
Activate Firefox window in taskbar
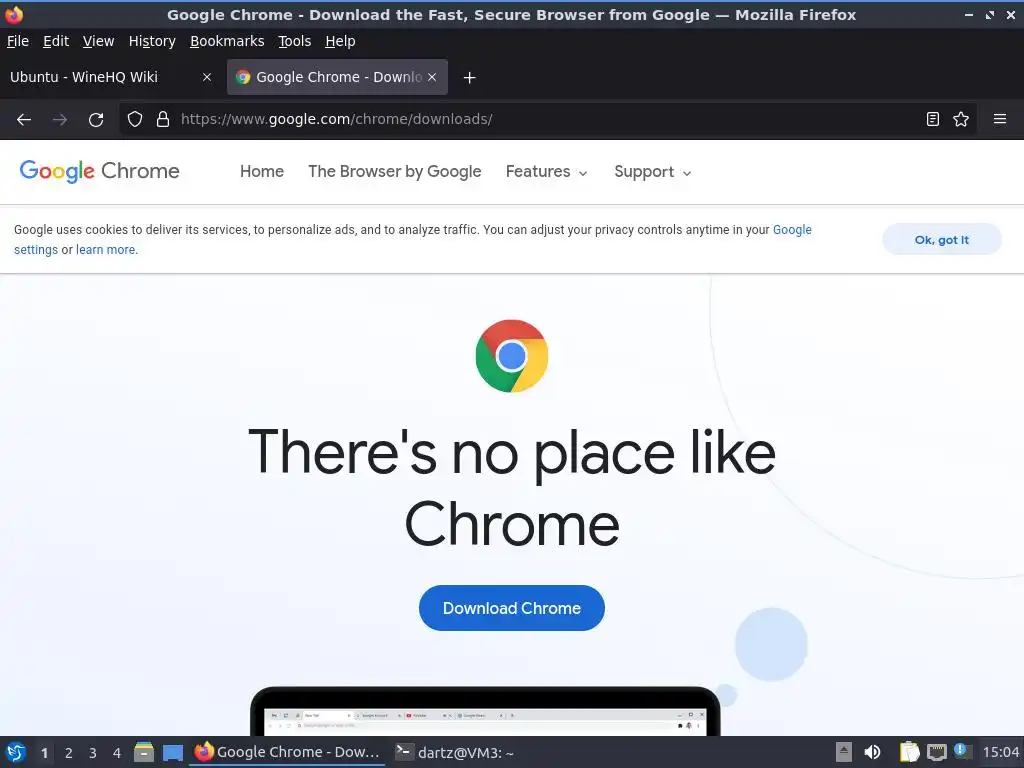(287, 752)
